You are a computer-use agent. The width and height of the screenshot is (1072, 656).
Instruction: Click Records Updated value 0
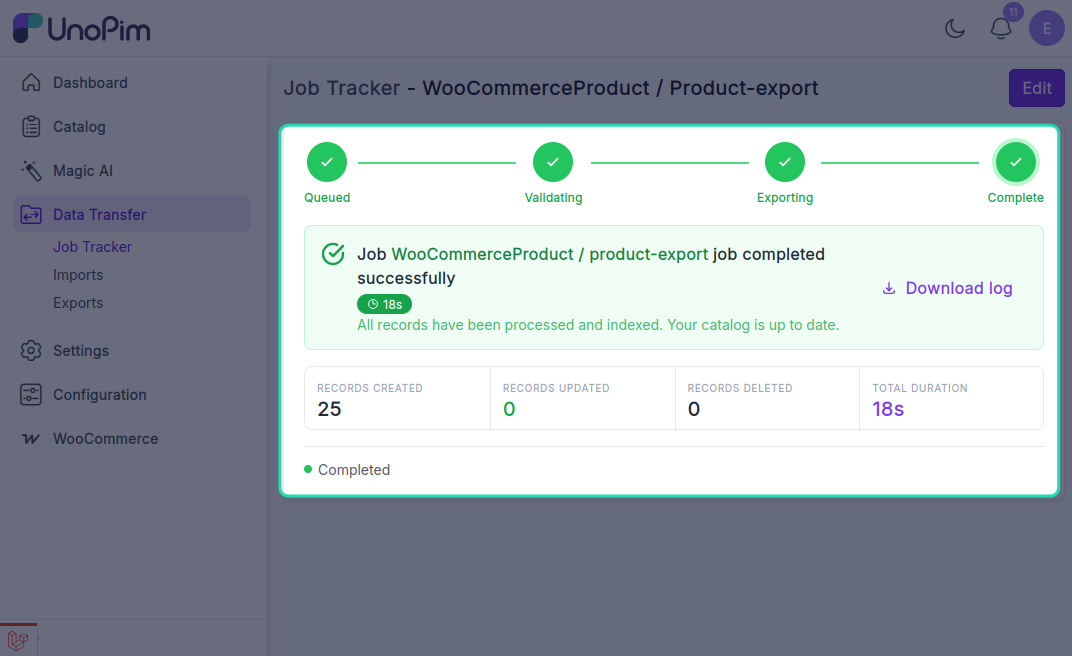point(509,409)
